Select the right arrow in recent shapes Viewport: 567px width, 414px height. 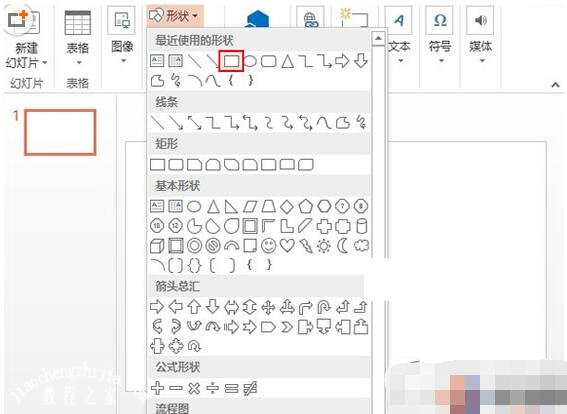(x=342, y=61)
